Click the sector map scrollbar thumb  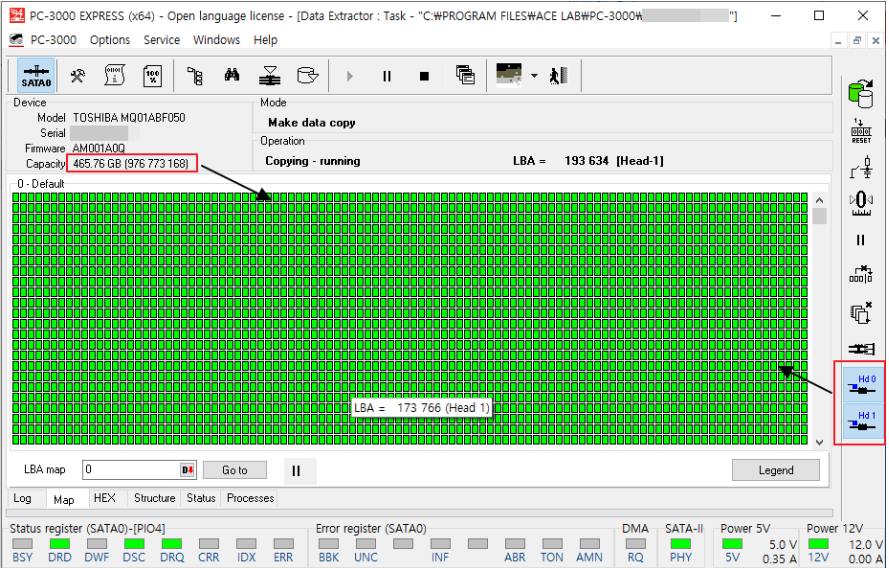tap(819, 216)
